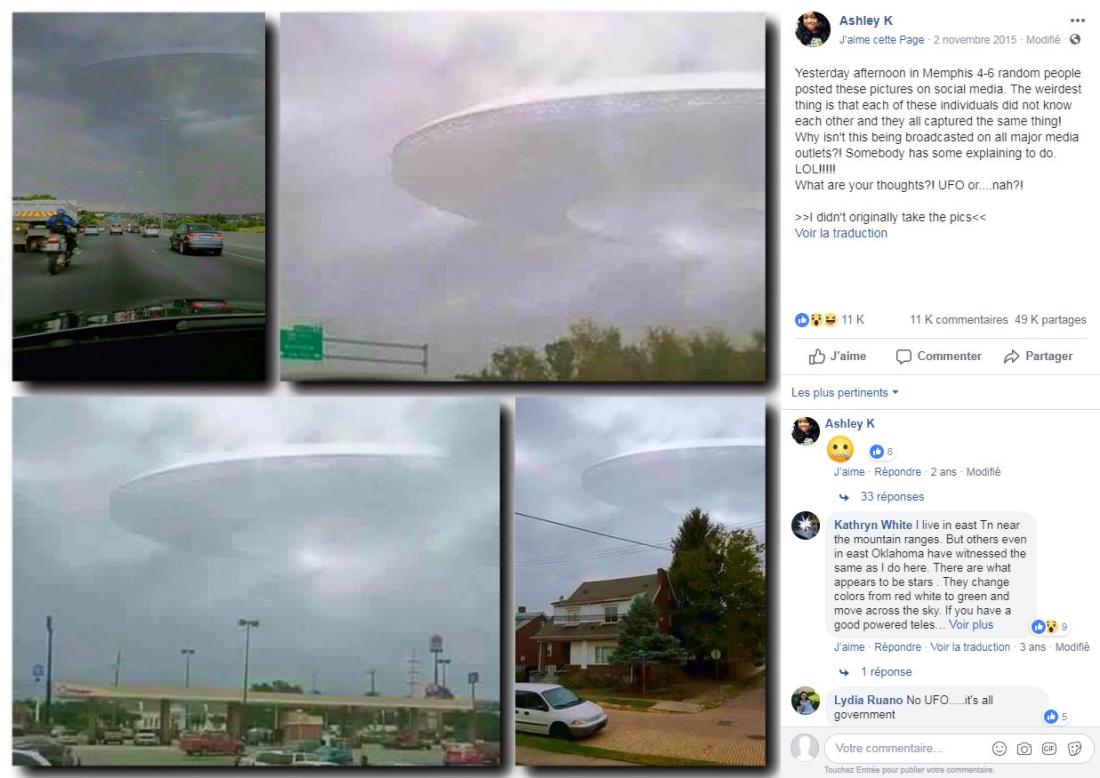Image resolution: width=1100 pixels, height=778 pixels.
Task: Click the Partager button
Action: click(1038, 356)
